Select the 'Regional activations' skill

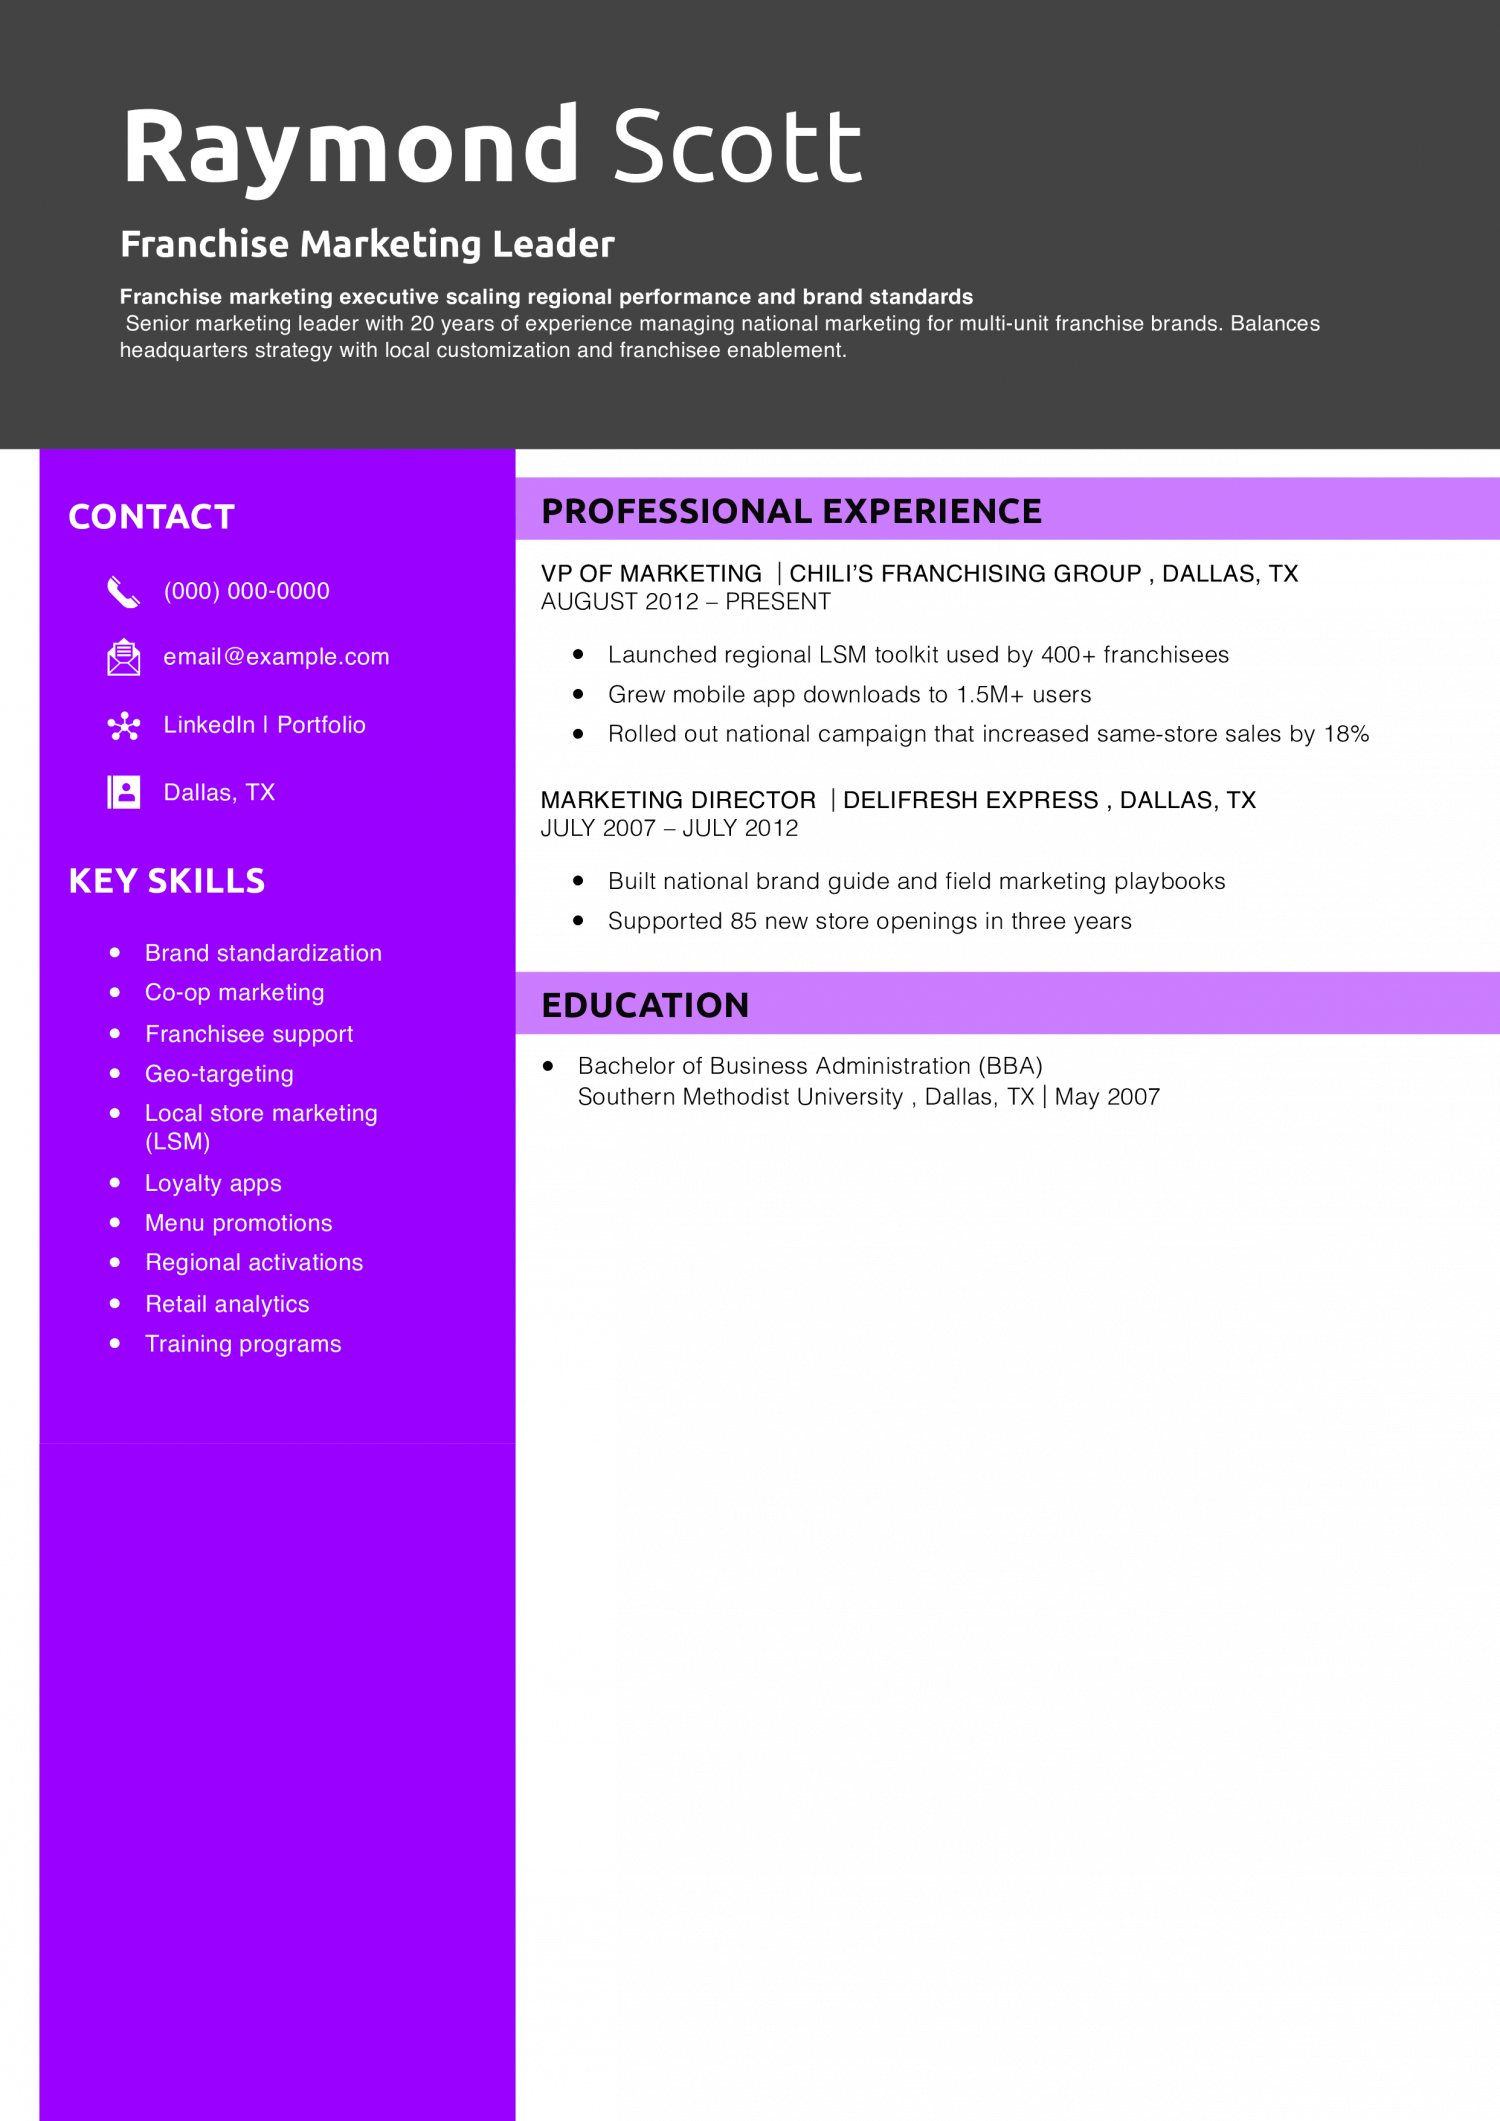(x=254, y=1263)
